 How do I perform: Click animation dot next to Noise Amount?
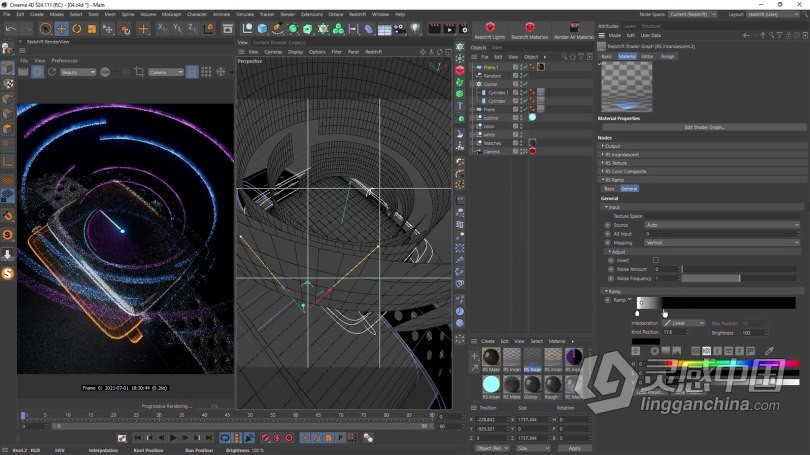(611, 269)
